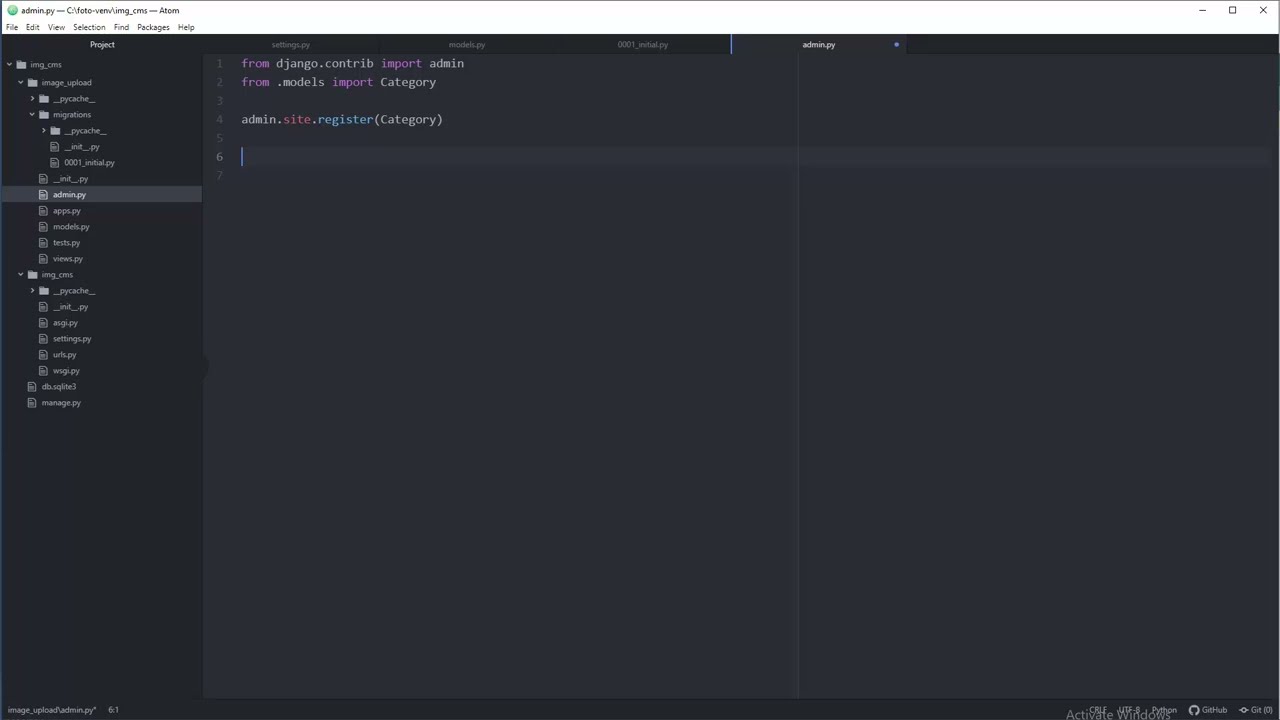The width and height of the screenshot is (1280, 720).
Task: Switch to the settings.py tab
Action: click(x=291, y=44)
